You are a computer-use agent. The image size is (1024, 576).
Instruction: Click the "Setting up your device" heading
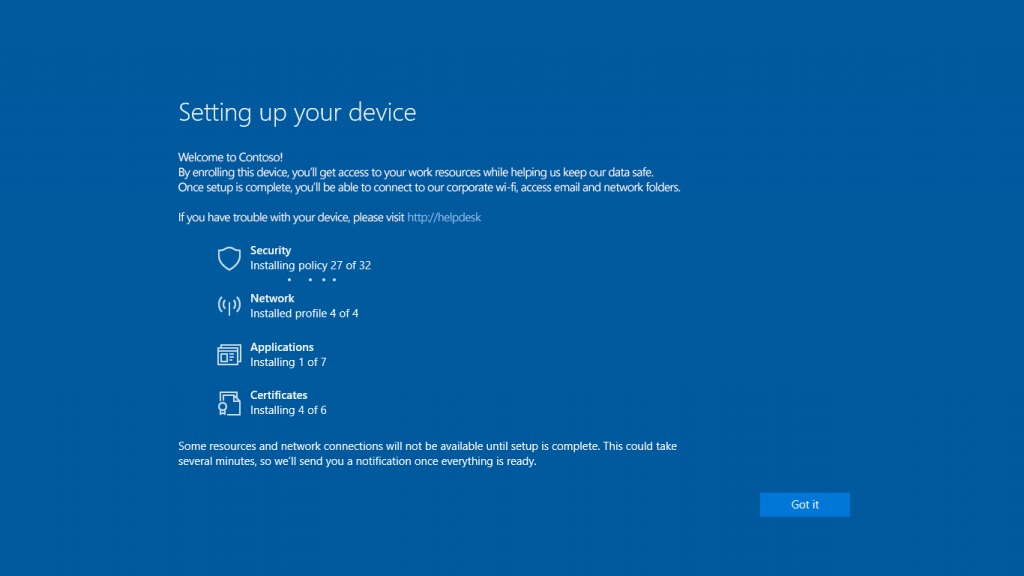(x=297, y=112)
